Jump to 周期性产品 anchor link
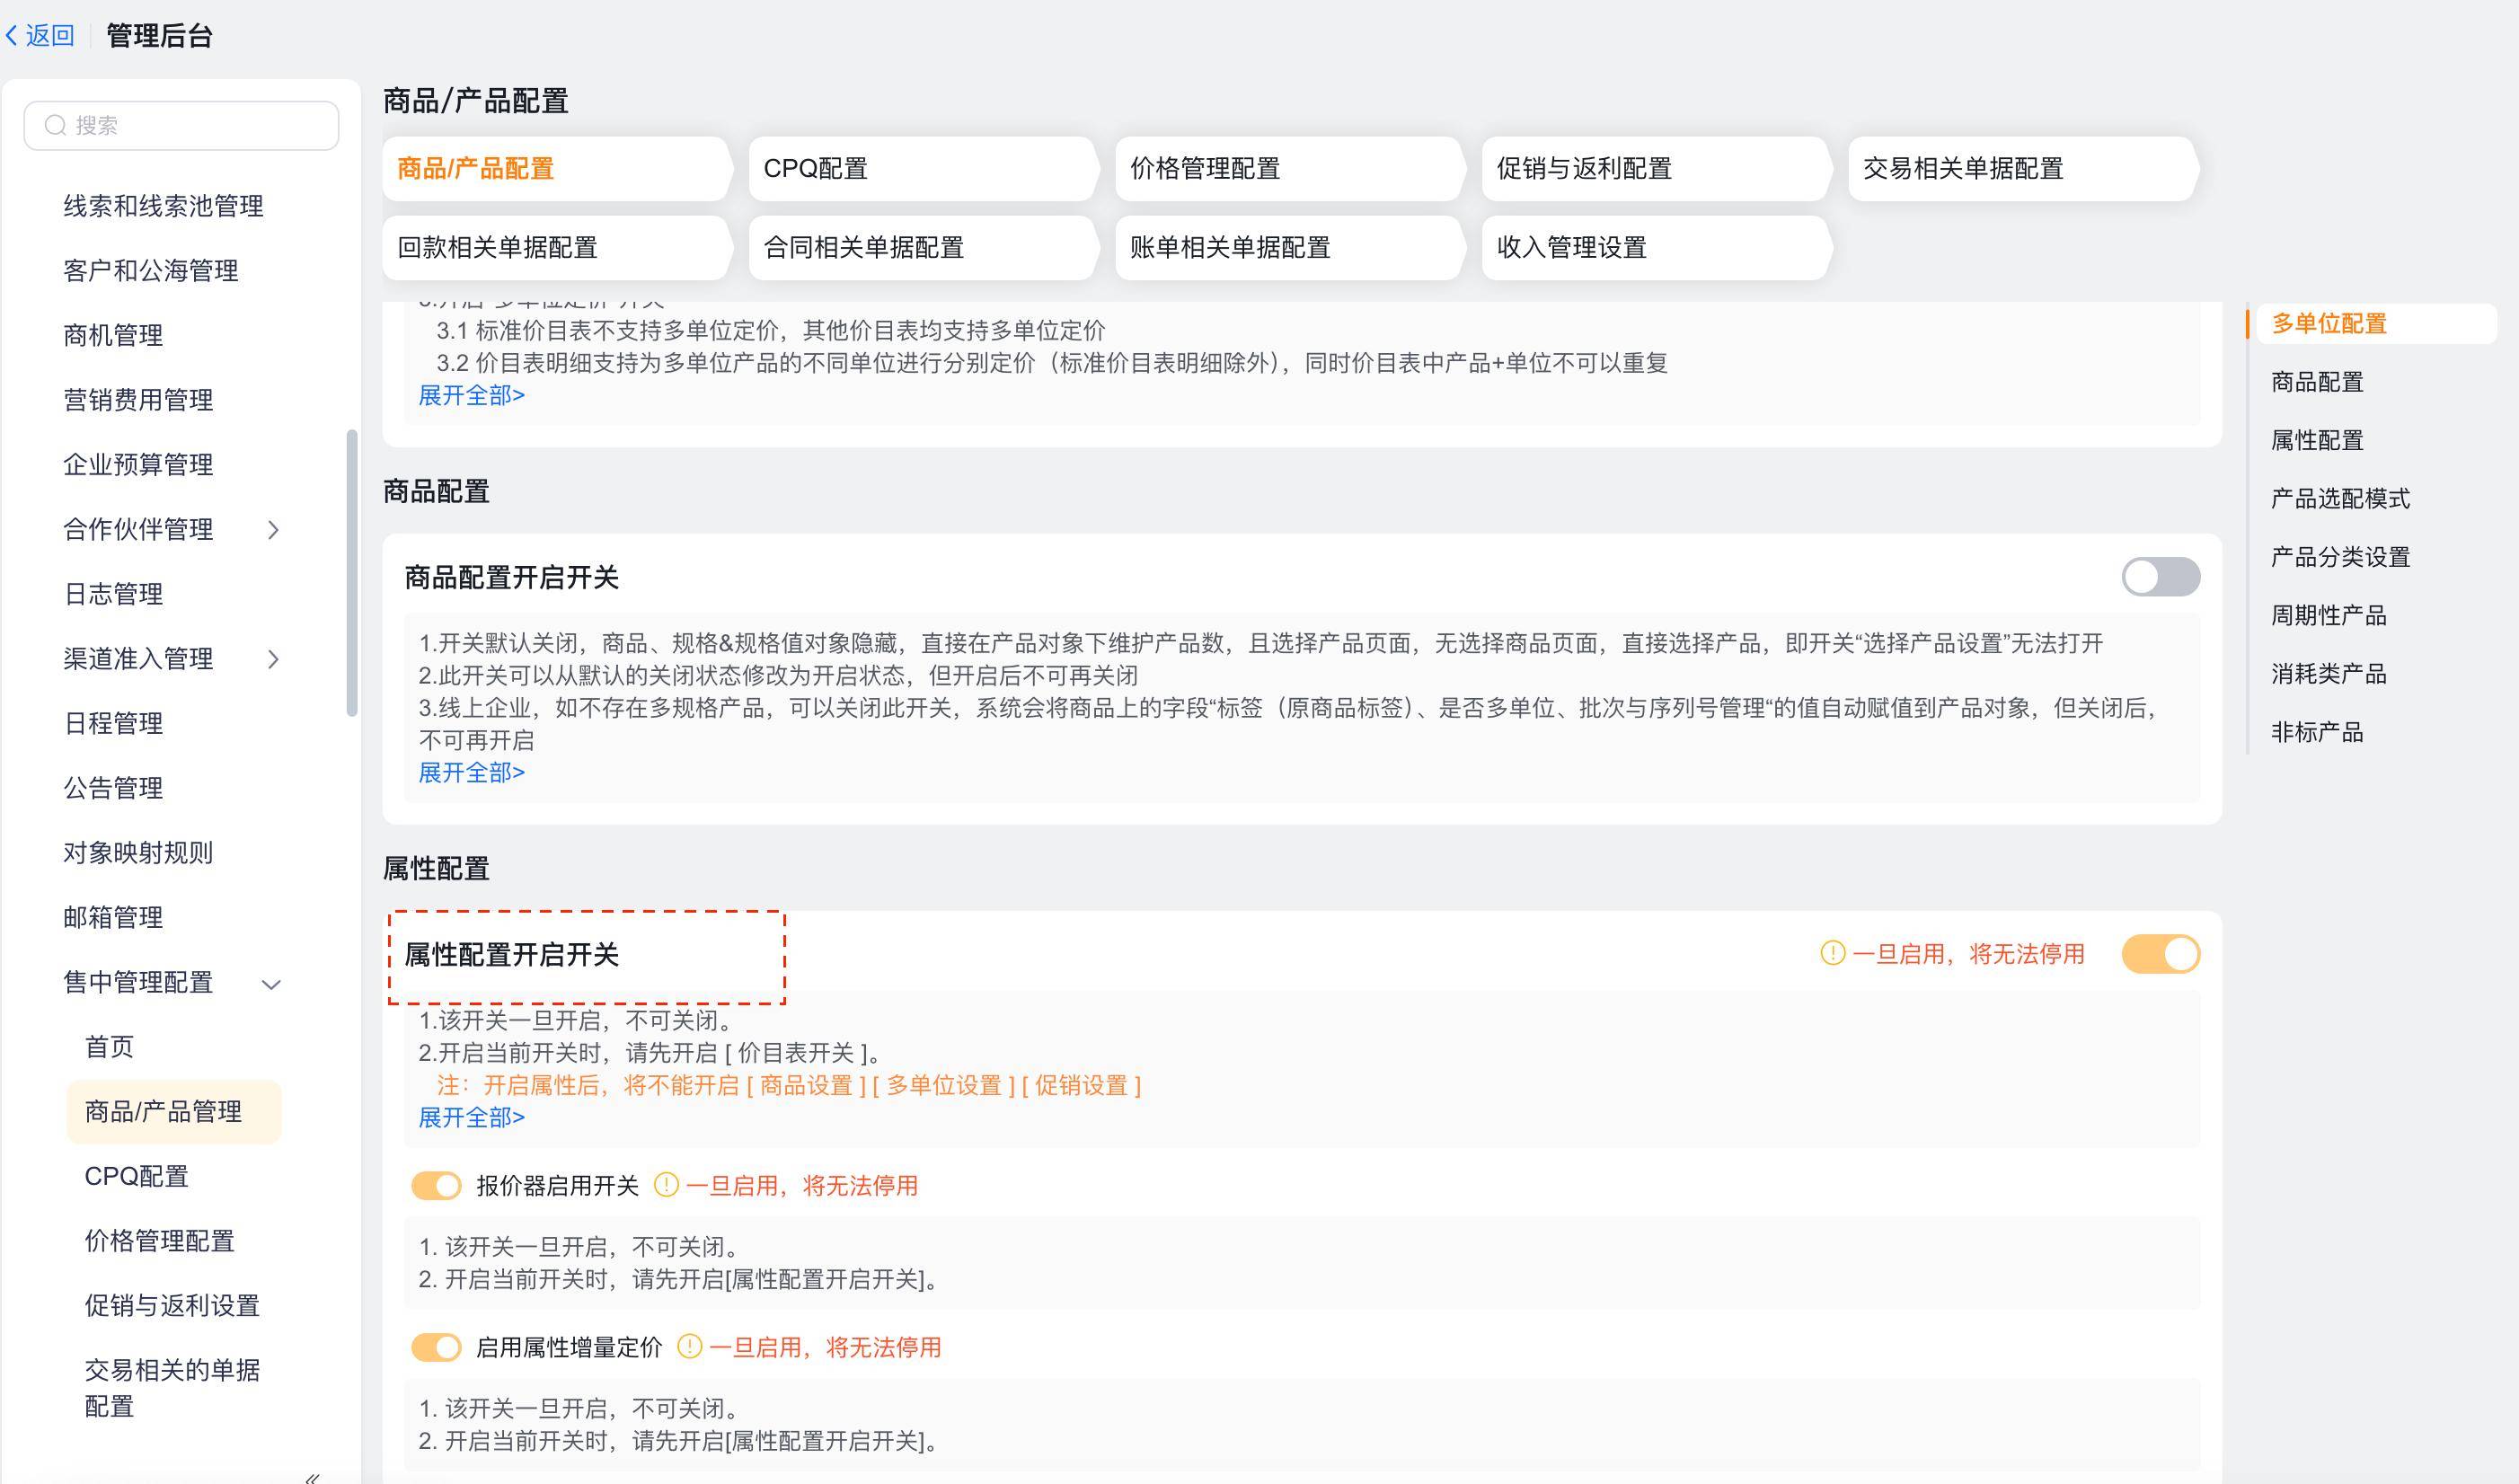This screenshot has height=1484, width=2519. click(x=2328, y=615)
